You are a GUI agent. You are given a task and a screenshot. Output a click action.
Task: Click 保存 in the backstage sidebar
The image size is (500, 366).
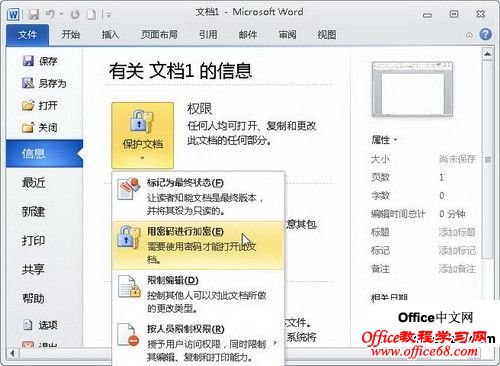pyautogui.click(x=40, y=61)
